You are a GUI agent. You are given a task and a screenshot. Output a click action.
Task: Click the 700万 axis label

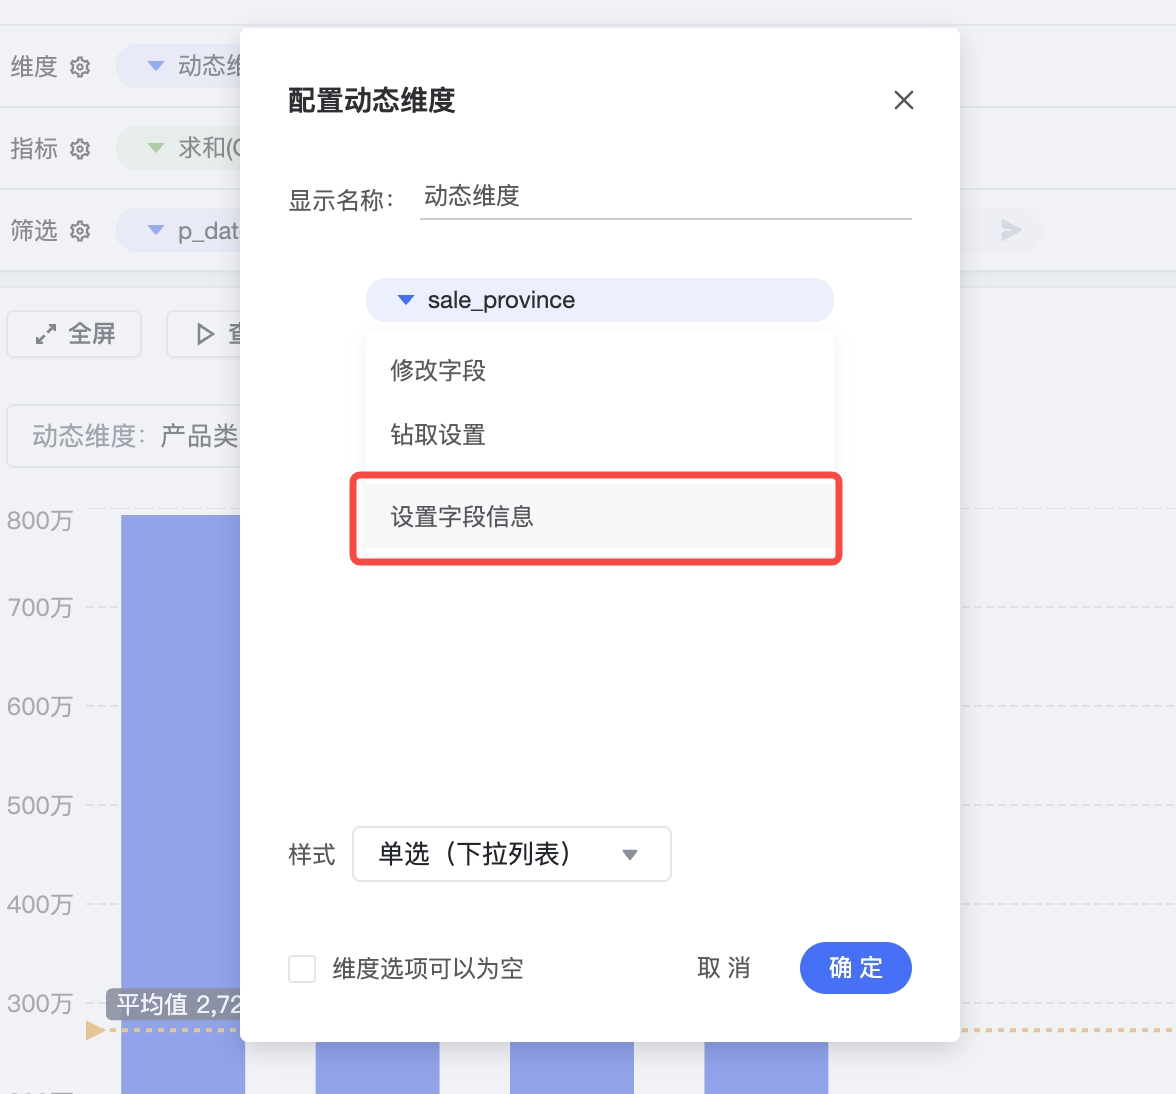tap(40, 607)
